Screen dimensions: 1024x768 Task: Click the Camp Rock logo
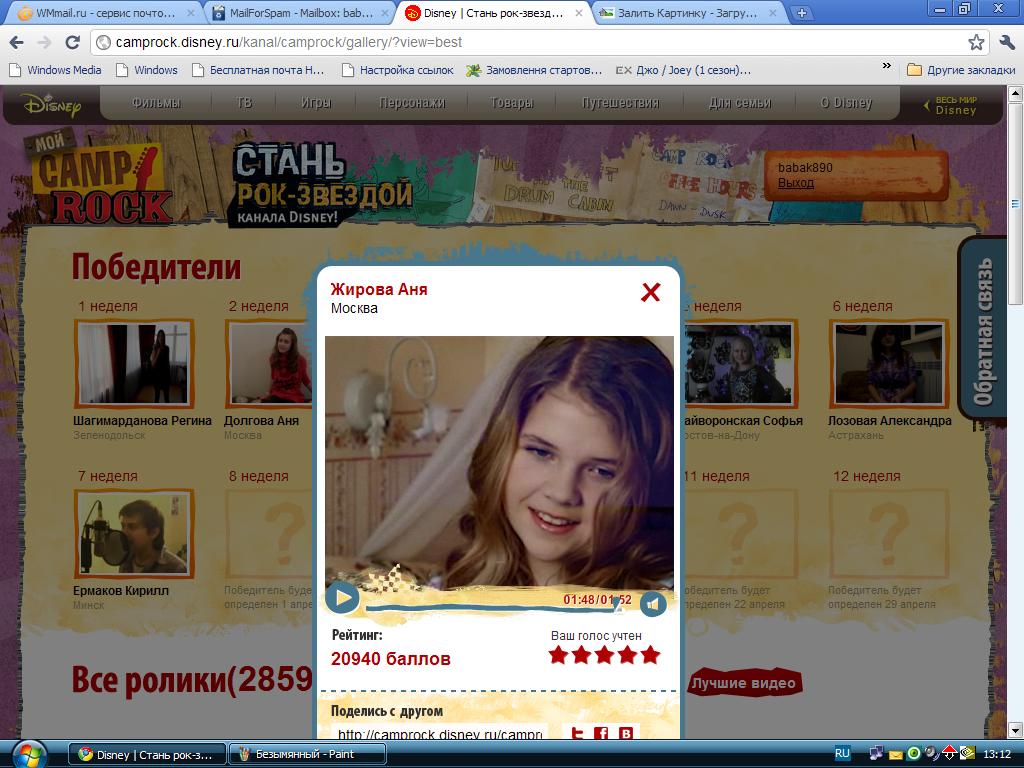(98, 178)
